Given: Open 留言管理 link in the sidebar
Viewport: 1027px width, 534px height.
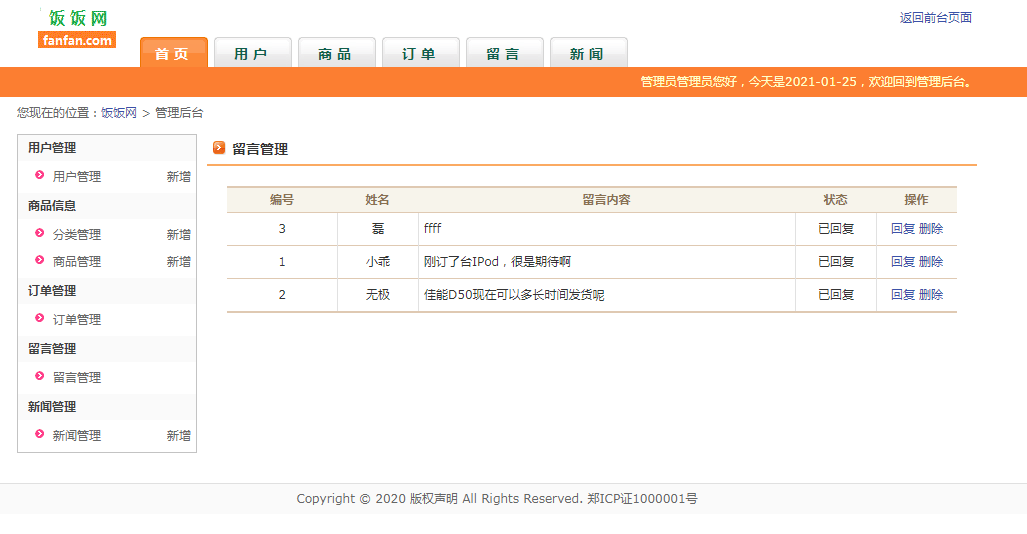Looking at the screenshot, I should click(x=77, y=377).
